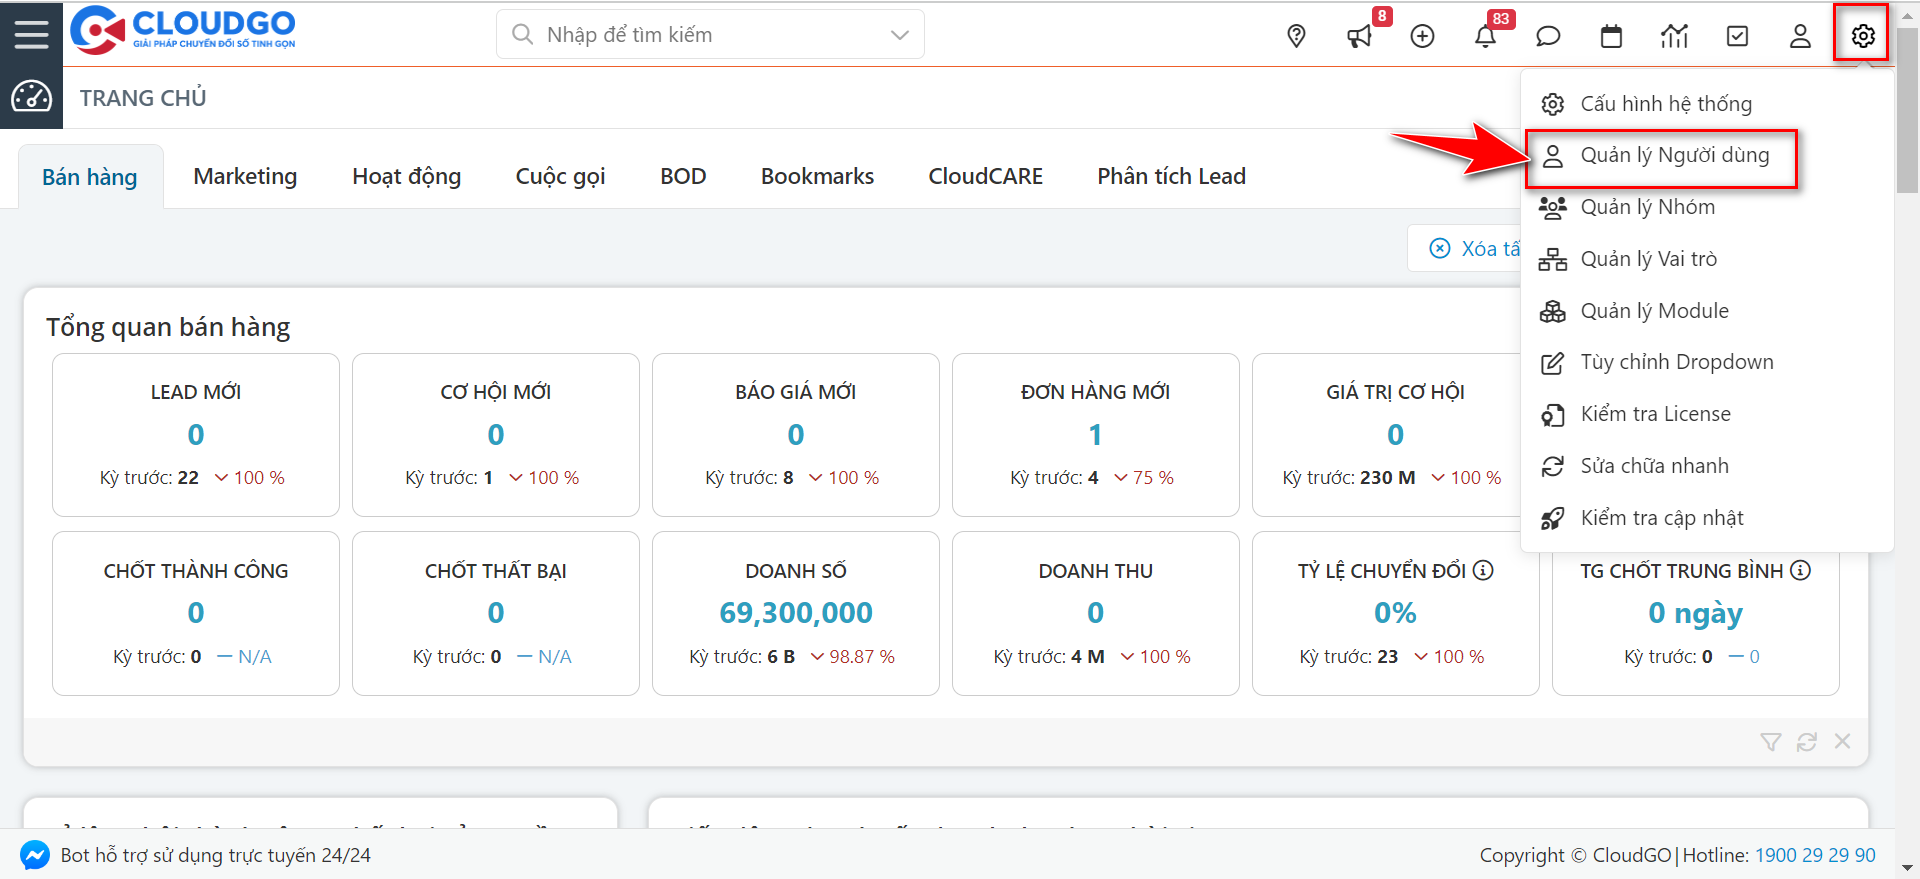1920x879 pixels.
Task: Click the widget filter funnel icon
Action: 1770,742
